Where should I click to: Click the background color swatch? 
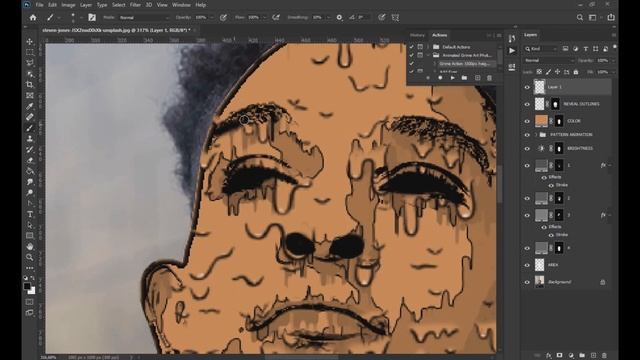tap(32, 291)
